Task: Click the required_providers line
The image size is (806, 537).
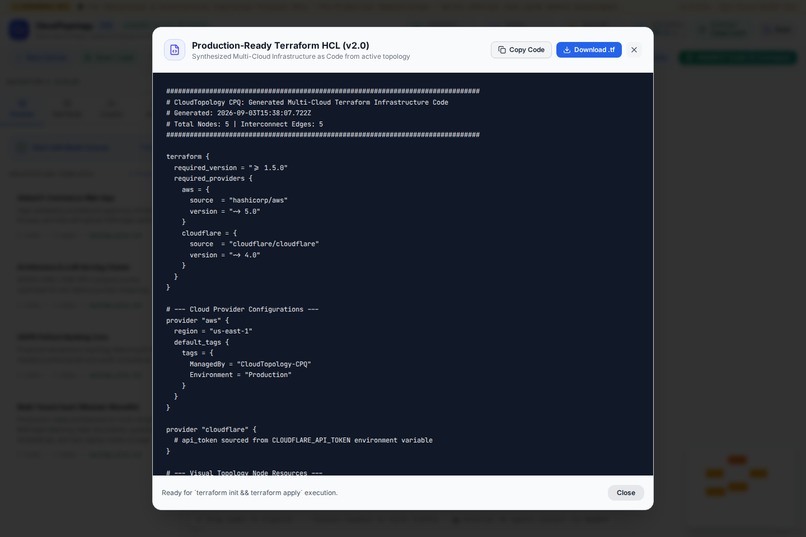Action: (213, 178)
